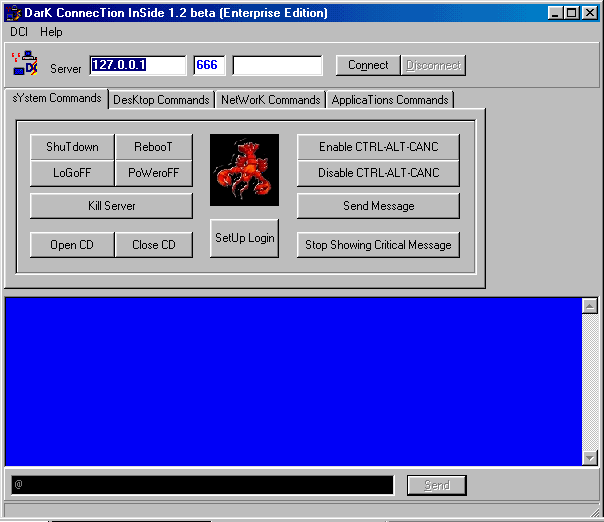Click the port number field showing 666
Viewport: 604px width, 522px height.
click(x=209, y=65)
